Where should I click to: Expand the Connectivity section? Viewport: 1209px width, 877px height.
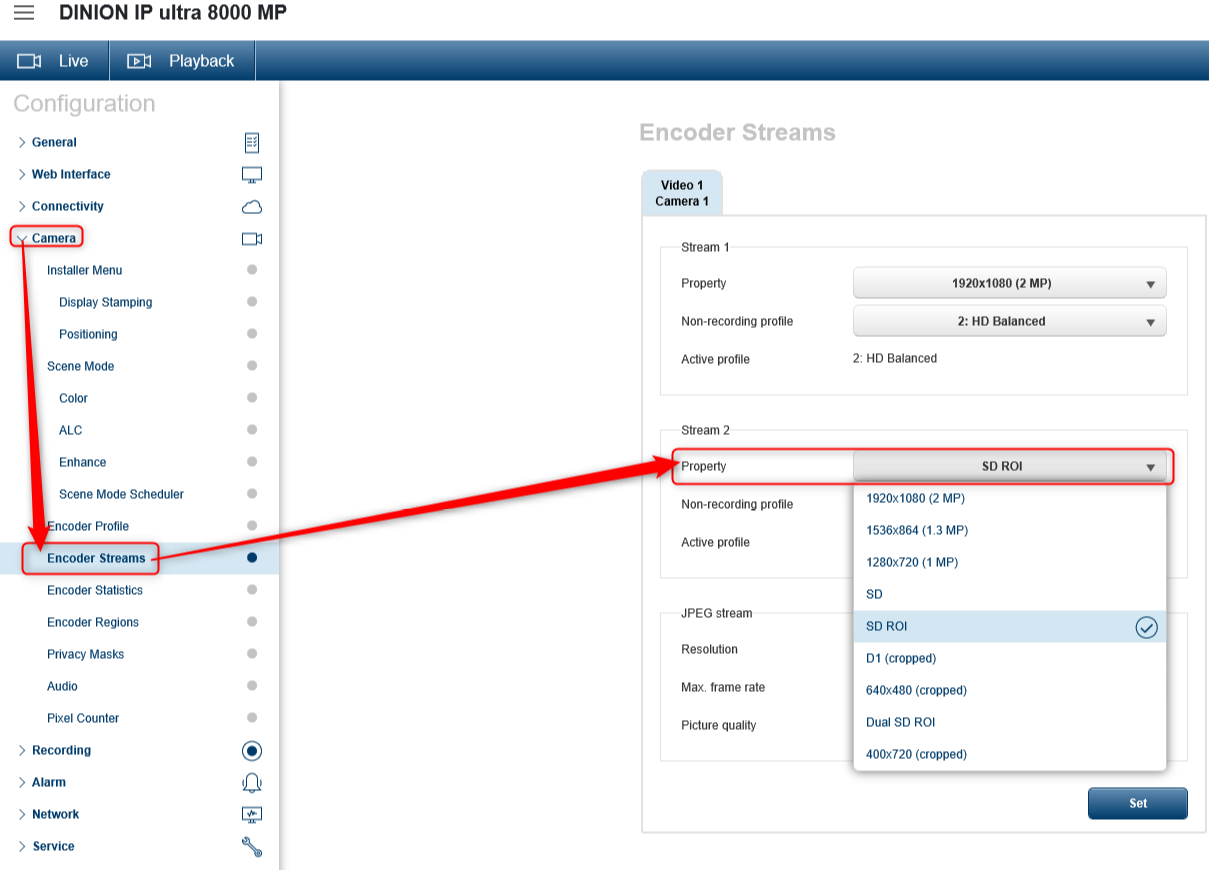[22, 206]
